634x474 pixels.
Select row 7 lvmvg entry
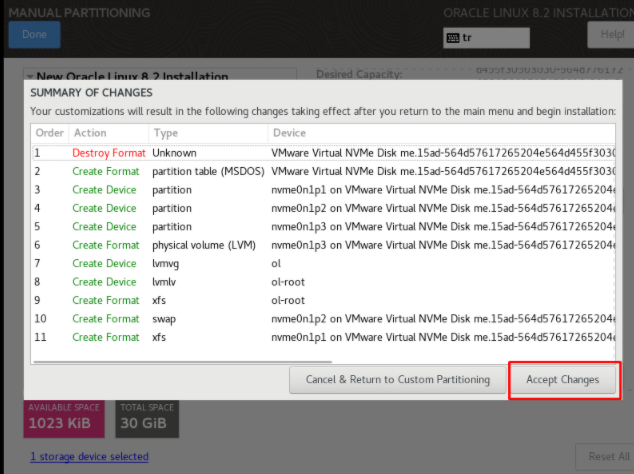(x=324, y=263)
